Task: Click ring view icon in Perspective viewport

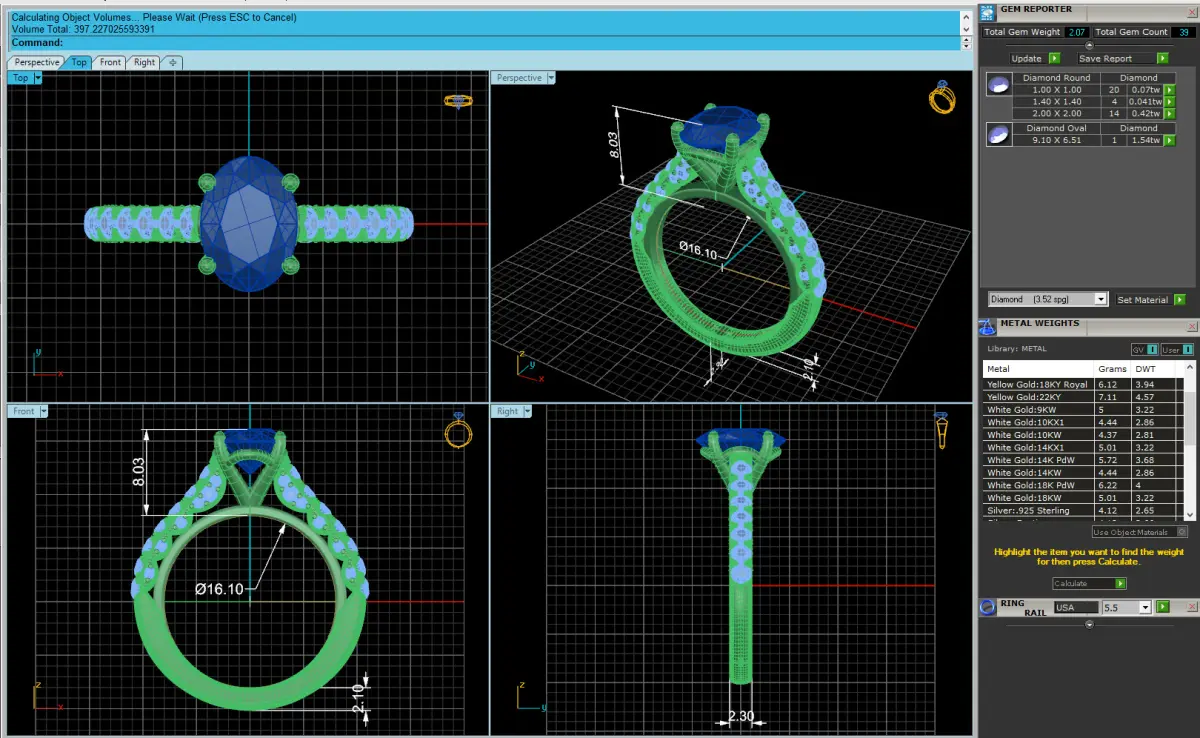Action: click(942, 97)
